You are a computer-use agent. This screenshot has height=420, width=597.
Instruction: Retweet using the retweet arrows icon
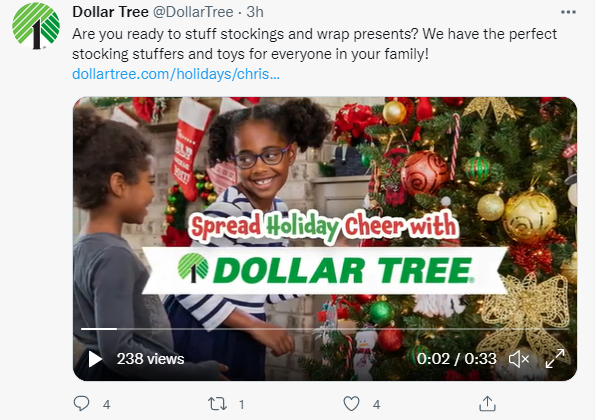[217, 404]
